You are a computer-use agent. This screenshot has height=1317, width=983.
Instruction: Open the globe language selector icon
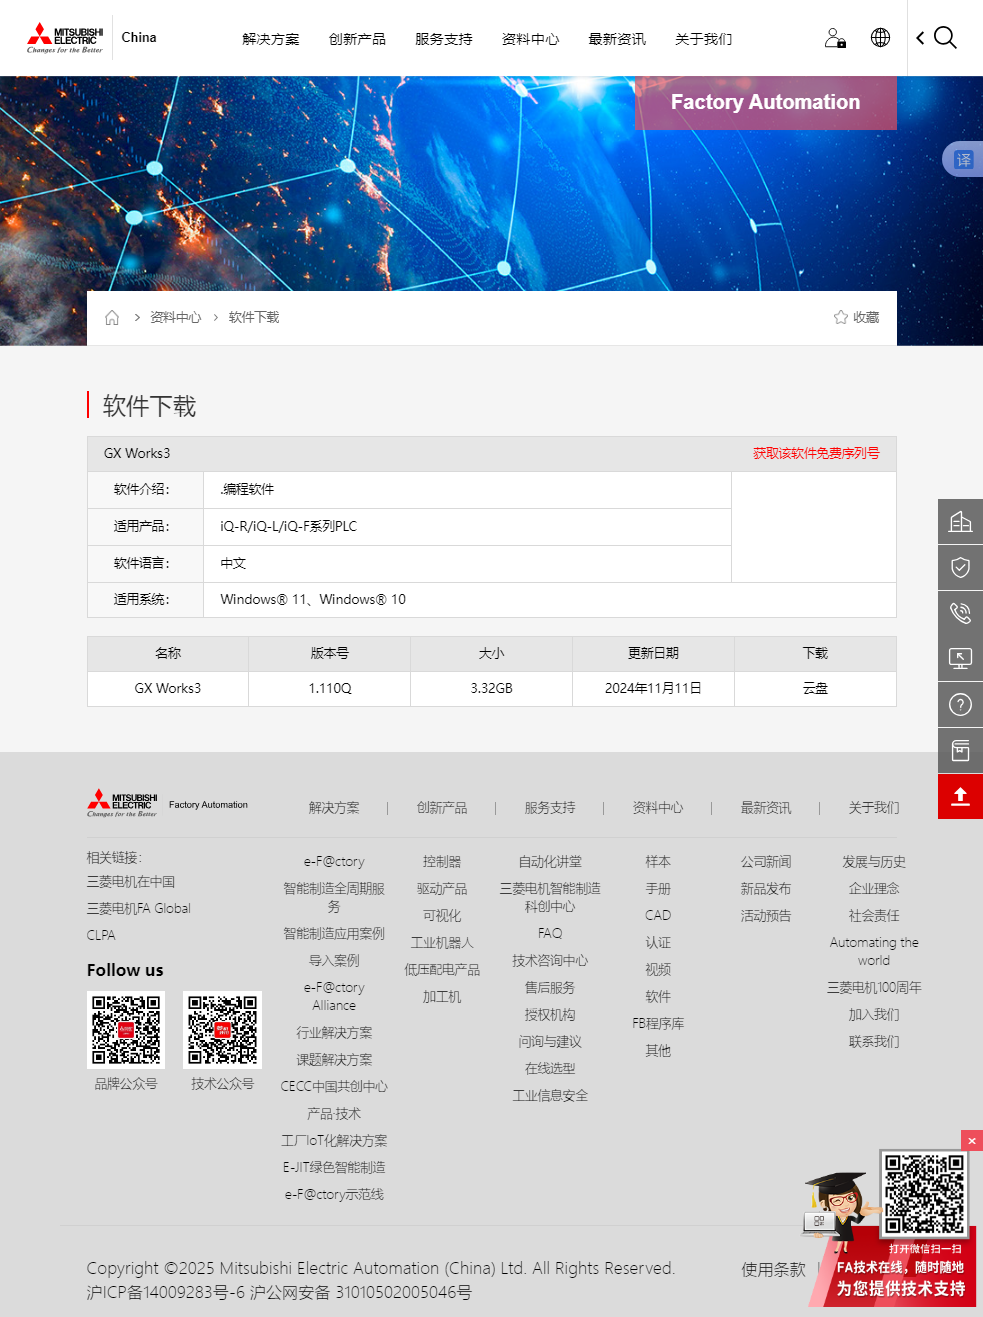(x=880, y=38)
